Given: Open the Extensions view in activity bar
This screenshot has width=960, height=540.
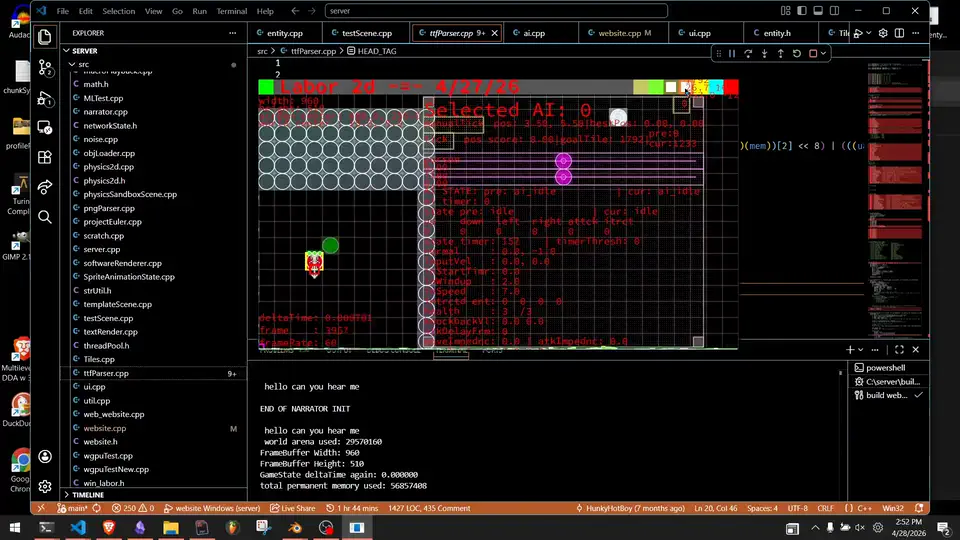Looking at the screenshot, I should pyautogui.click(x=45, y=157).
